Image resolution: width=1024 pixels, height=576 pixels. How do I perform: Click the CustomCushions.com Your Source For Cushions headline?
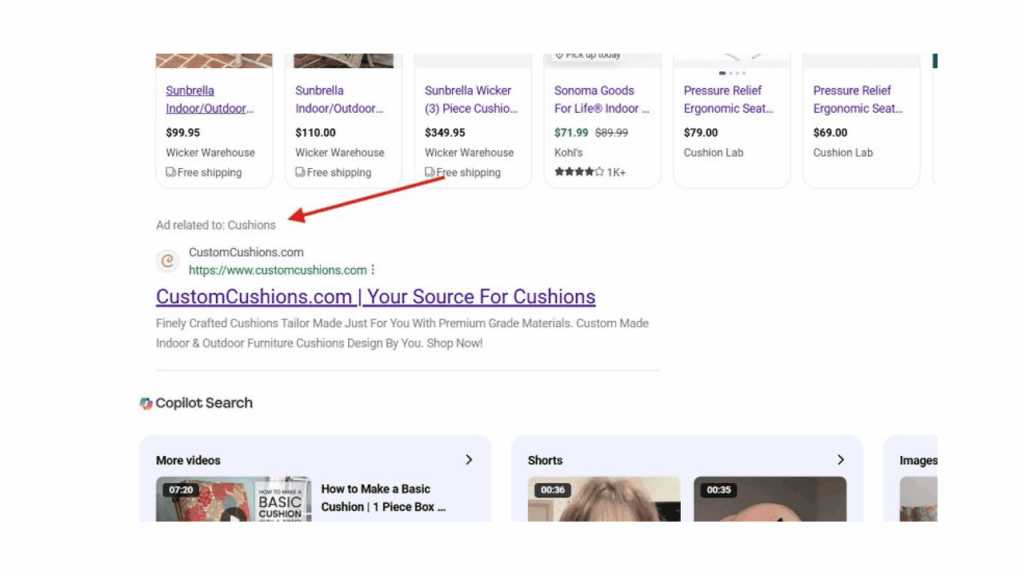[x=376, y=296]
